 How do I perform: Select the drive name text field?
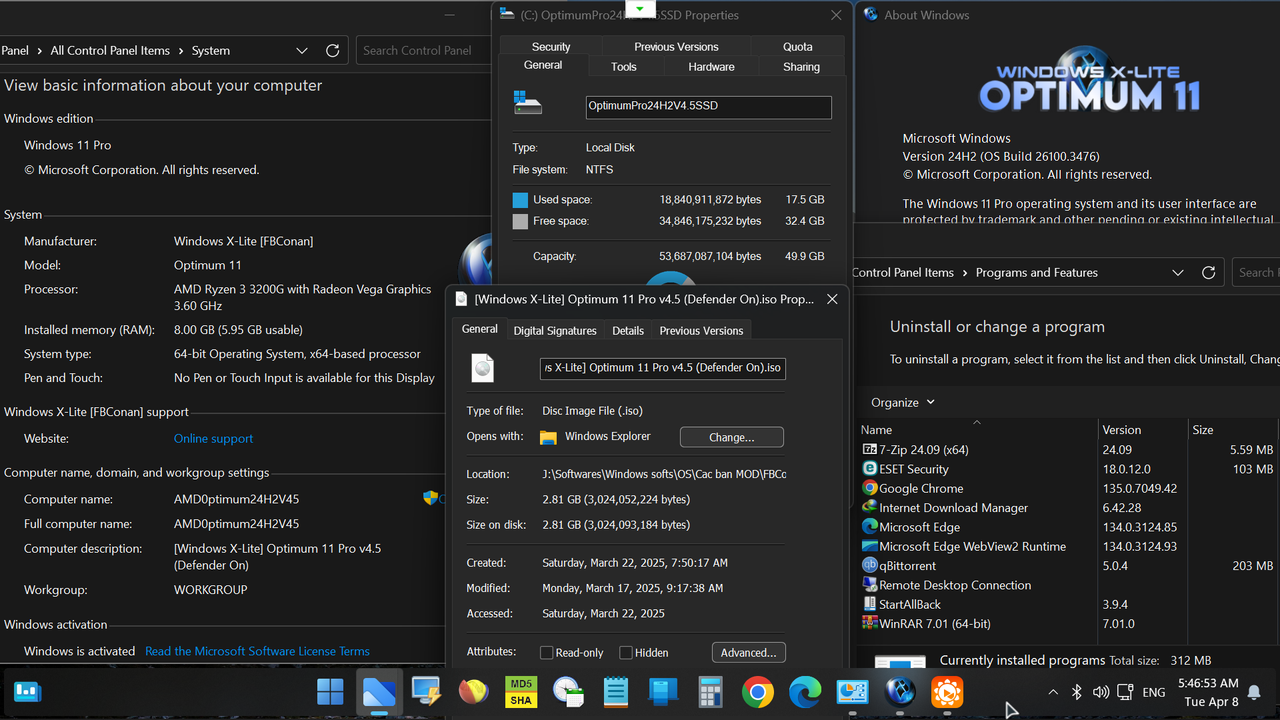pos(708,107)
